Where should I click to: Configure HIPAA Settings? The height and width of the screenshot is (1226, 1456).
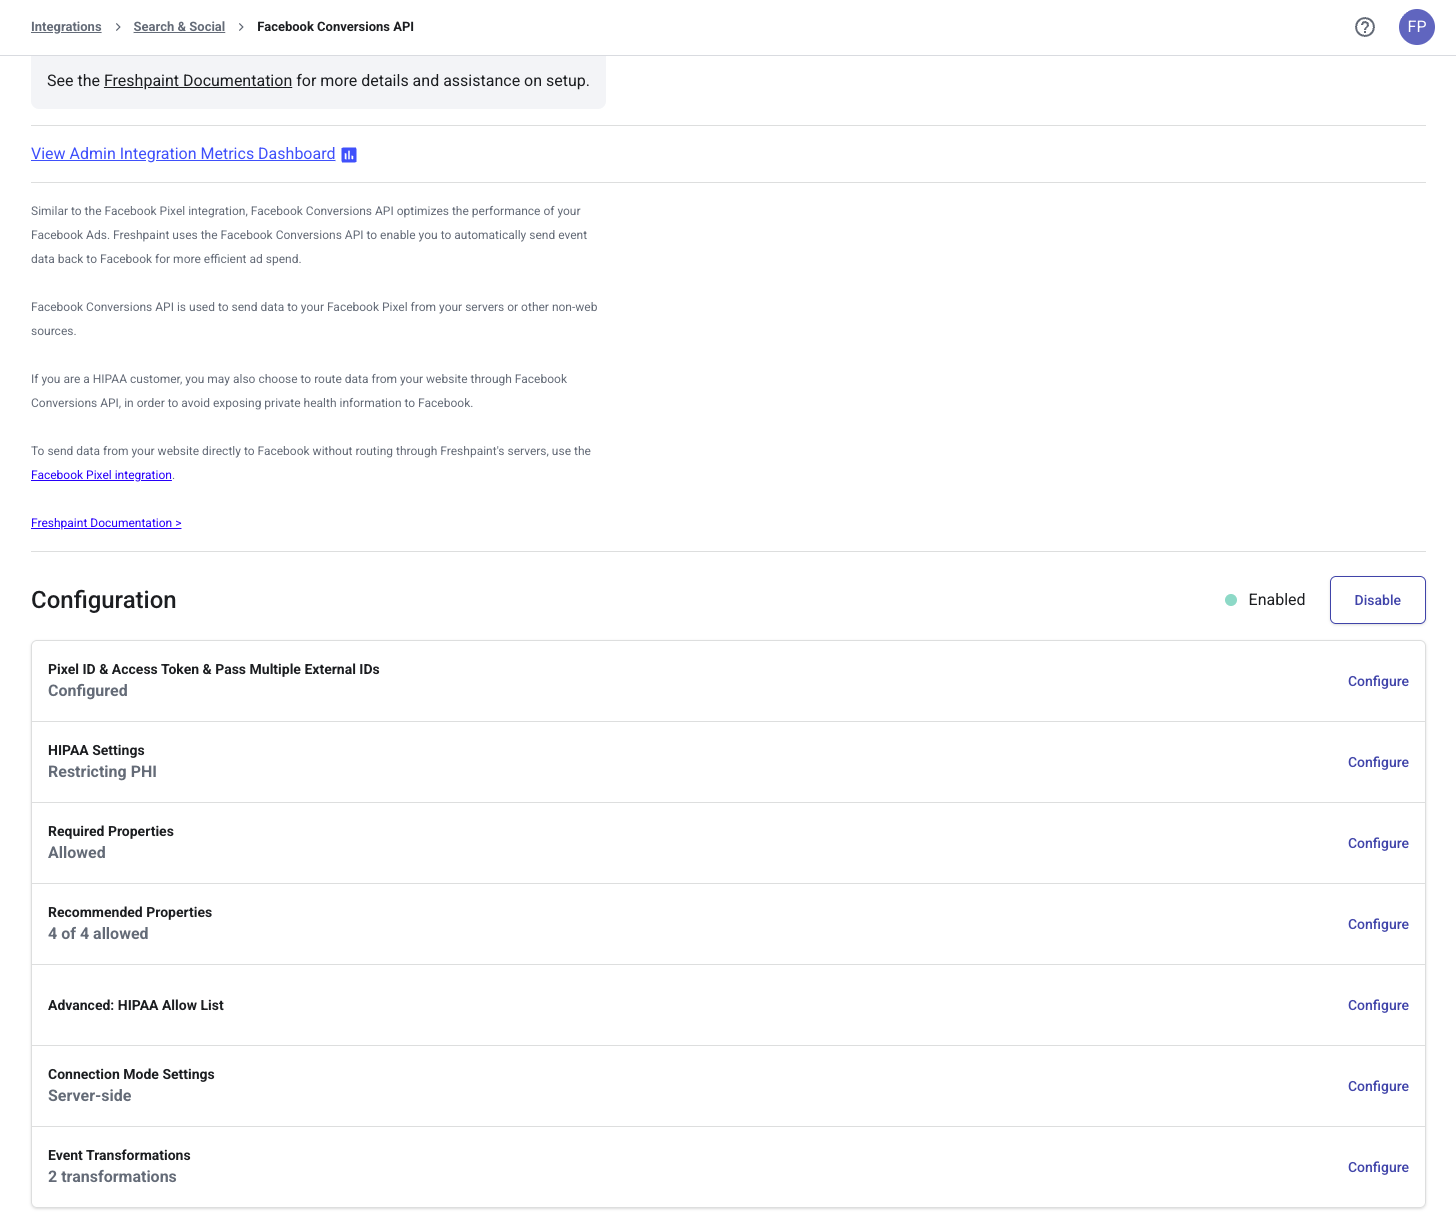[1378, 762]
